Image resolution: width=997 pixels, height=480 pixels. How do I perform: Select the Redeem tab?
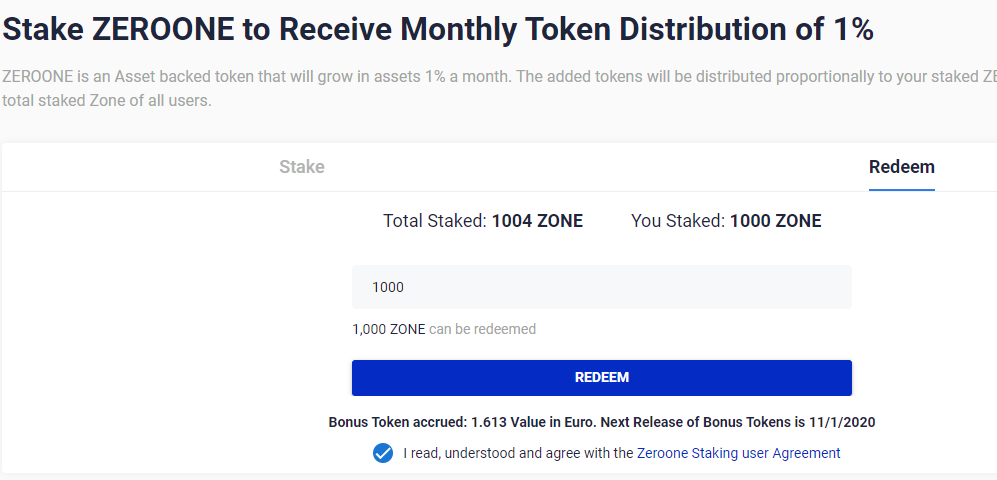click(x=902, y=167)
